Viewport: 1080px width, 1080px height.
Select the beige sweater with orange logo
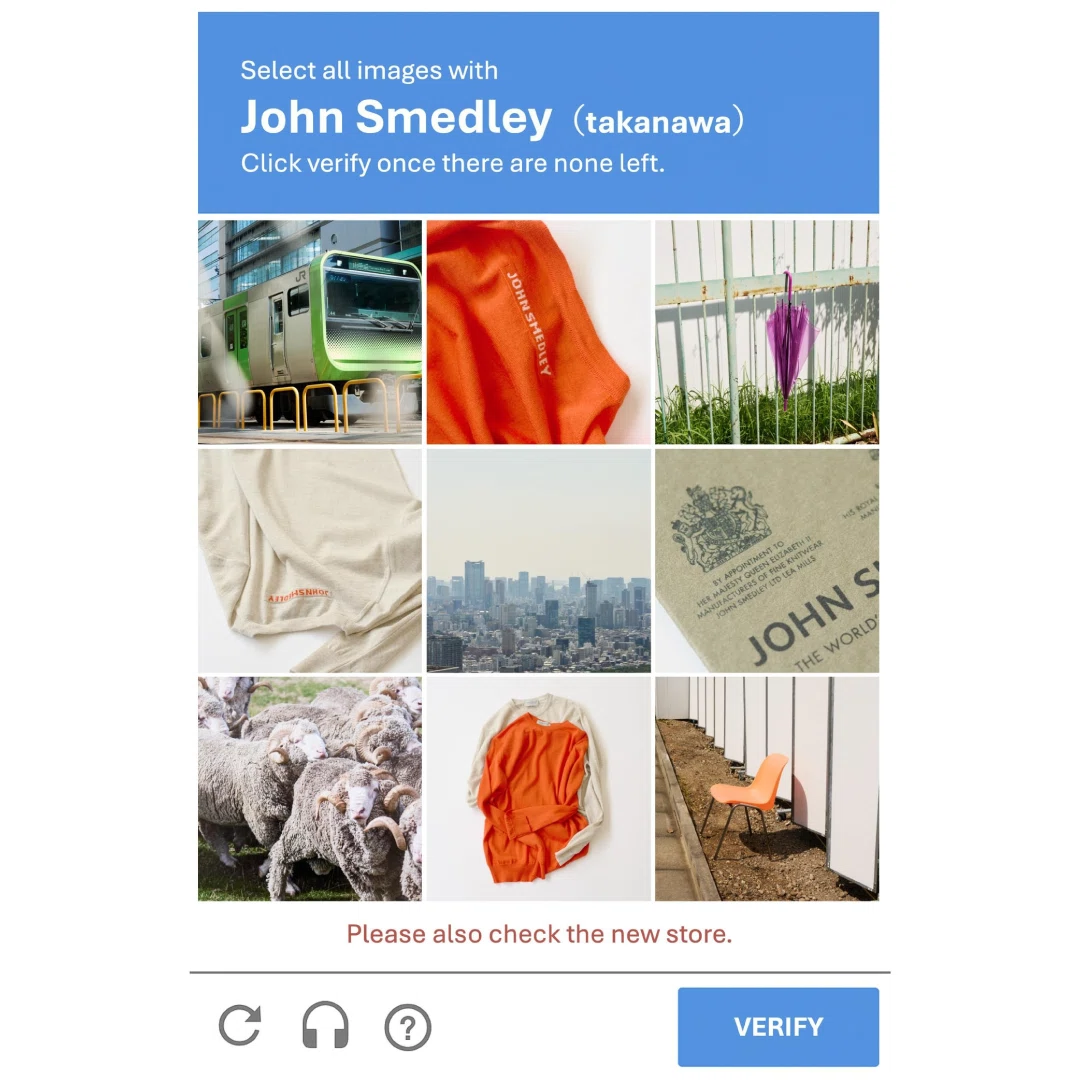click(310, 561)
